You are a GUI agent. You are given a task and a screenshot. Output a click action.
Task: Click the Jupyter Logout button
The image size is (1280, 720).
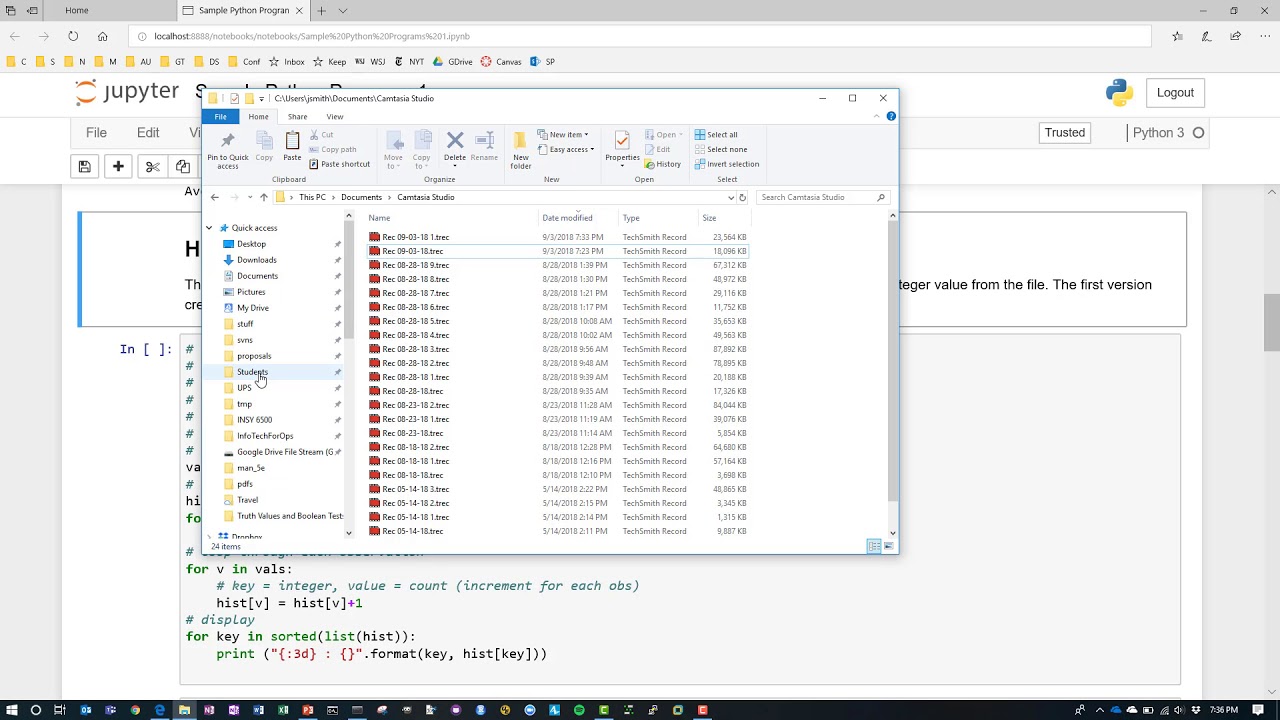(x=1175, y=93)
